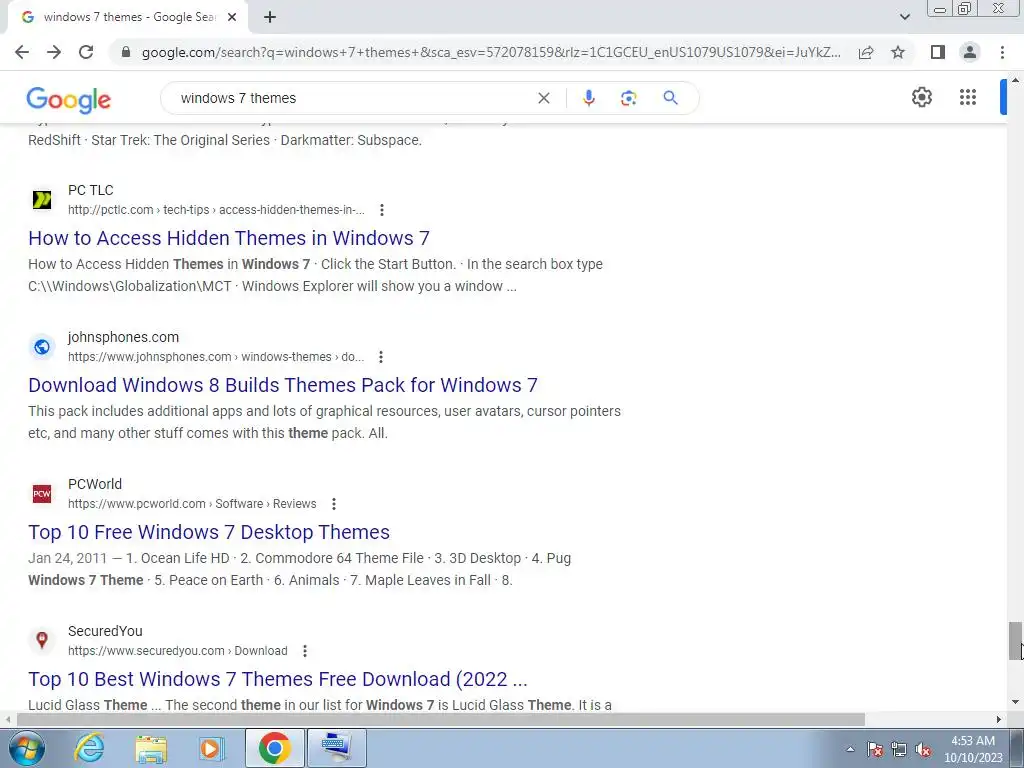Open more options for PCWorld result
Image resolution: width=1024 pixels, height=768 pixels.
click(x=334, y=504)
